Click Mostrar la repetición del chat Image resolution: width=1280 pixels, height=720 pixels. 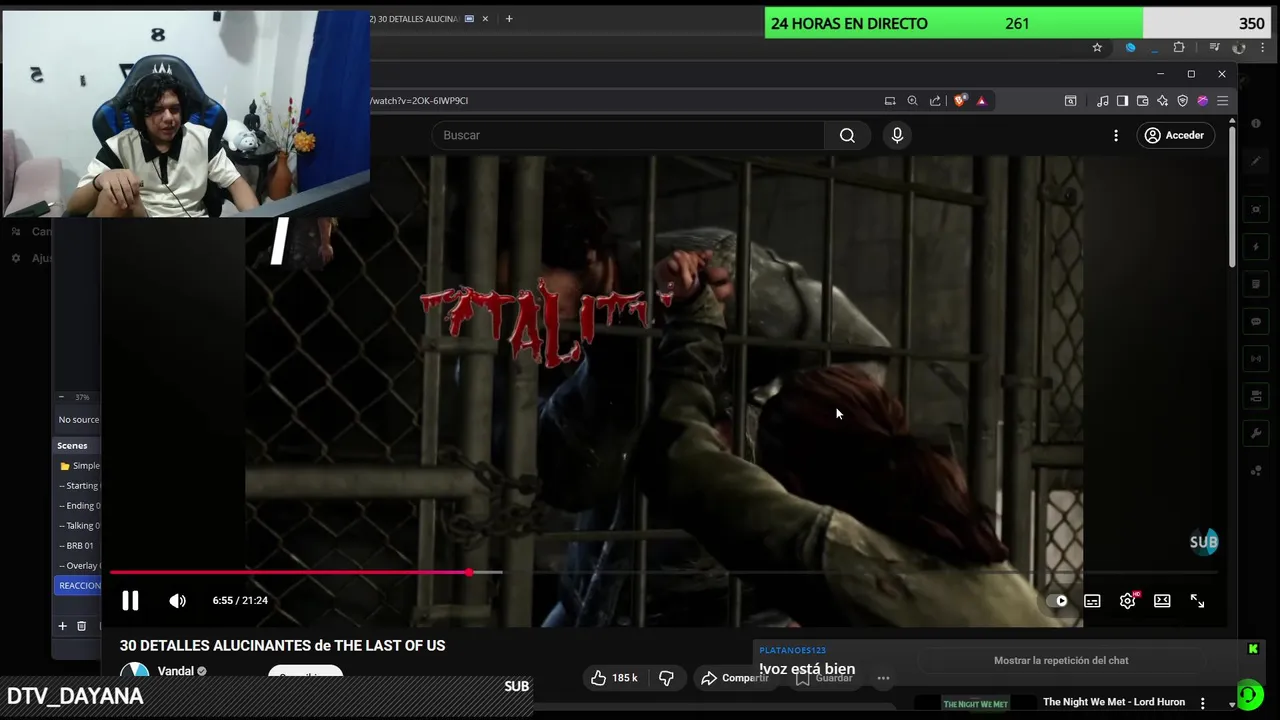pos(1061,660)
